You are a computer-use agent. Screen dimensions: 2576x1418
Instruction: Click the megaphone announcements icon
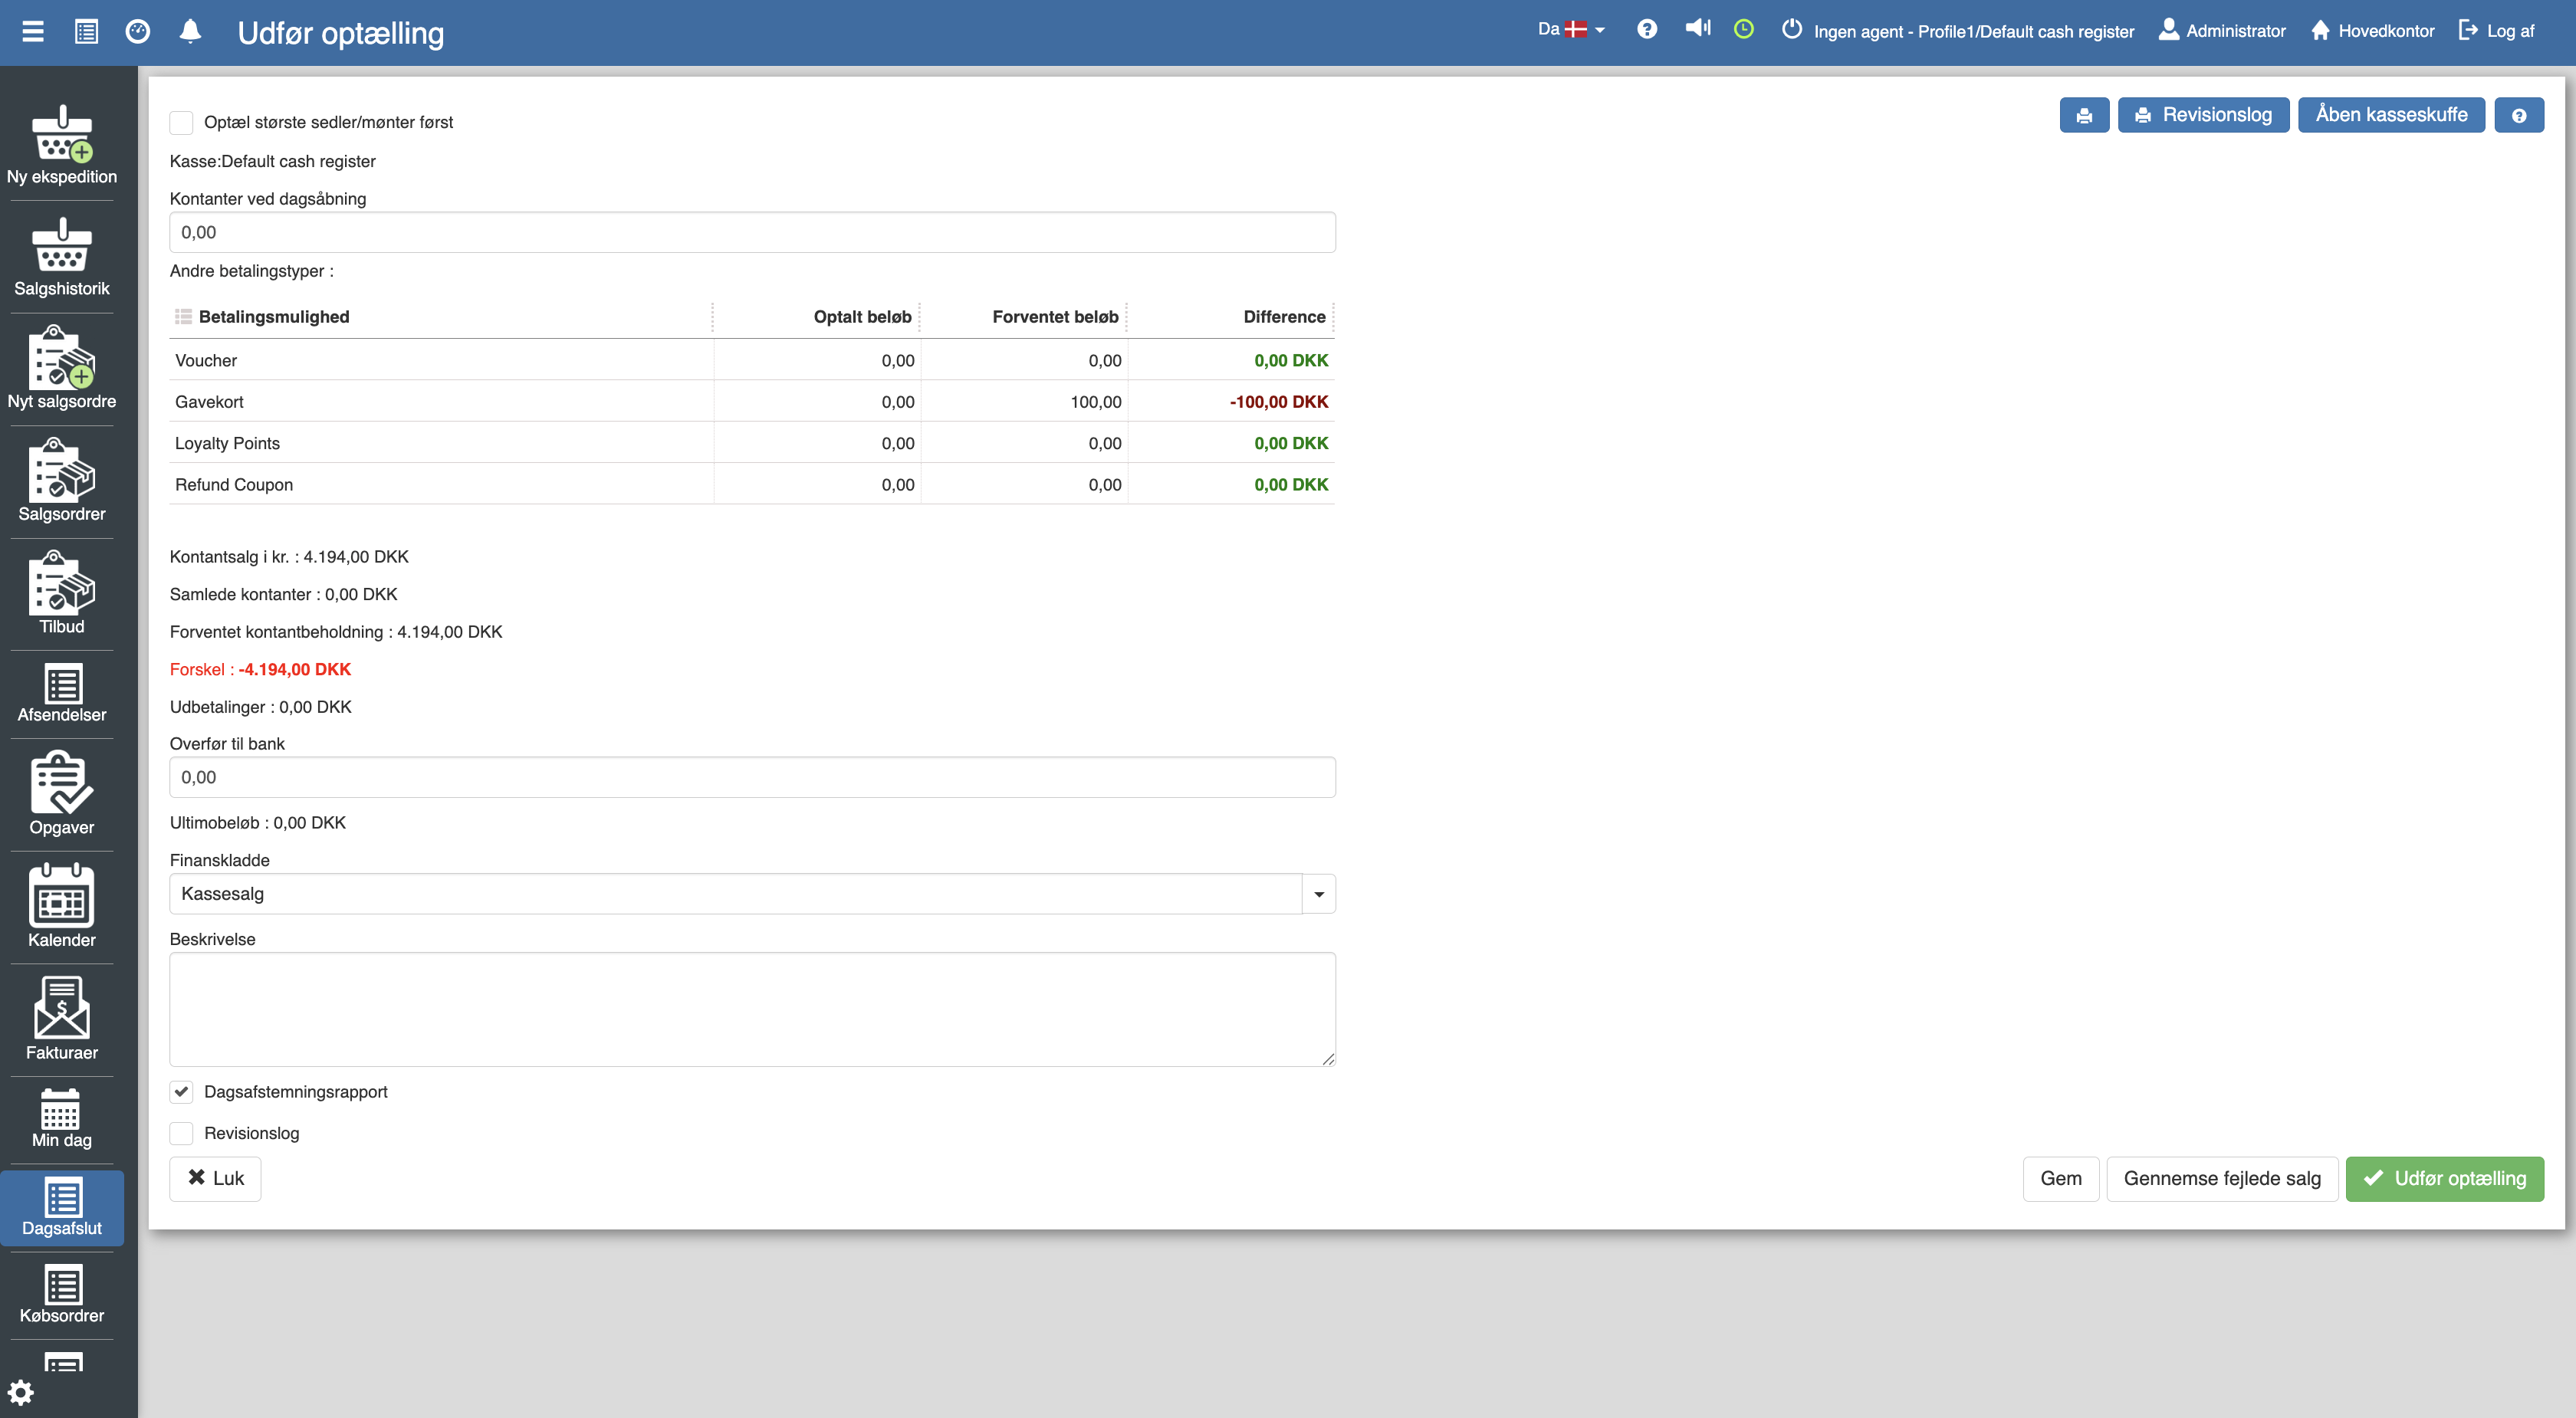[1697, 29]
